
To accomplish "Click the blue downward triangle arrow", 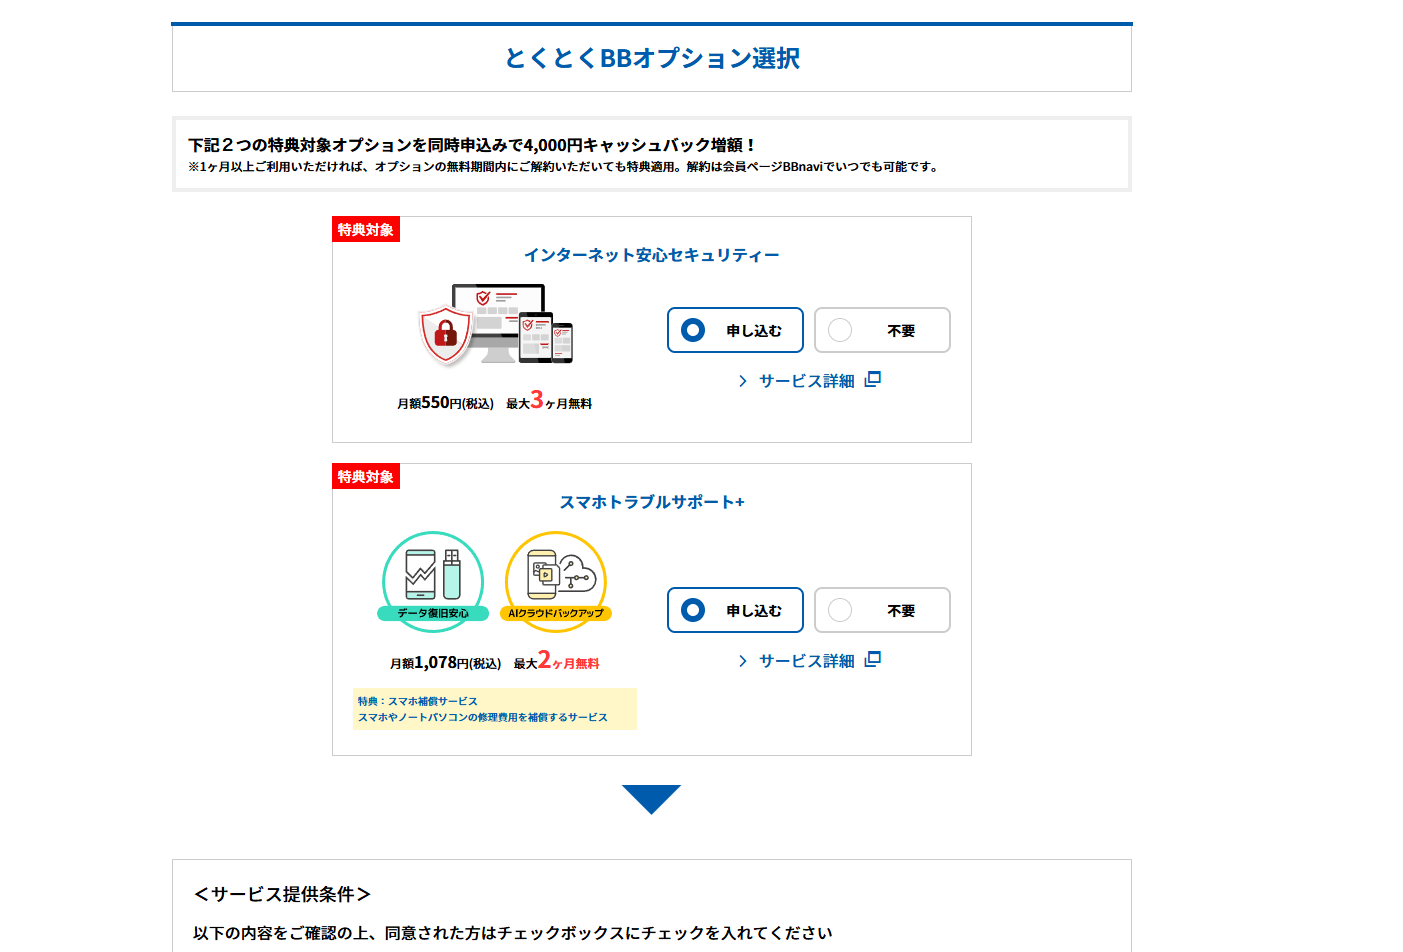I will coord(651,799).
